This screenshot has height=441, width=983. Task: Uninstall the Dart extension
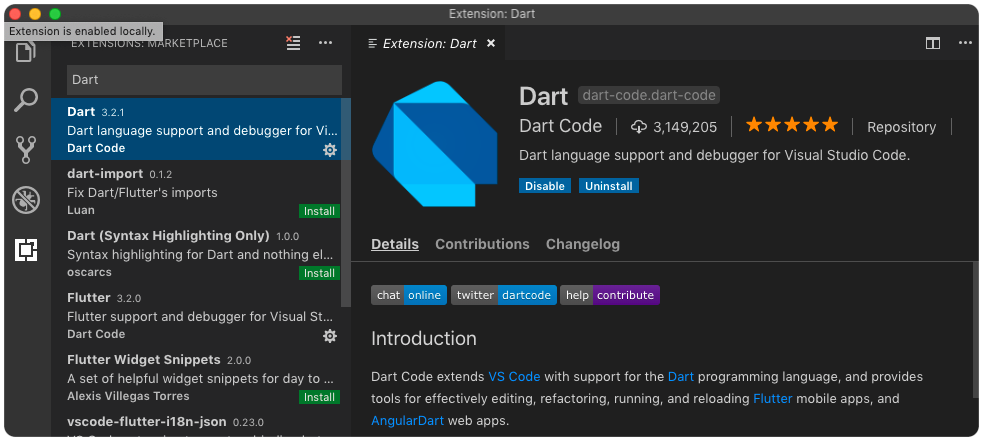[x=609, y=186]
